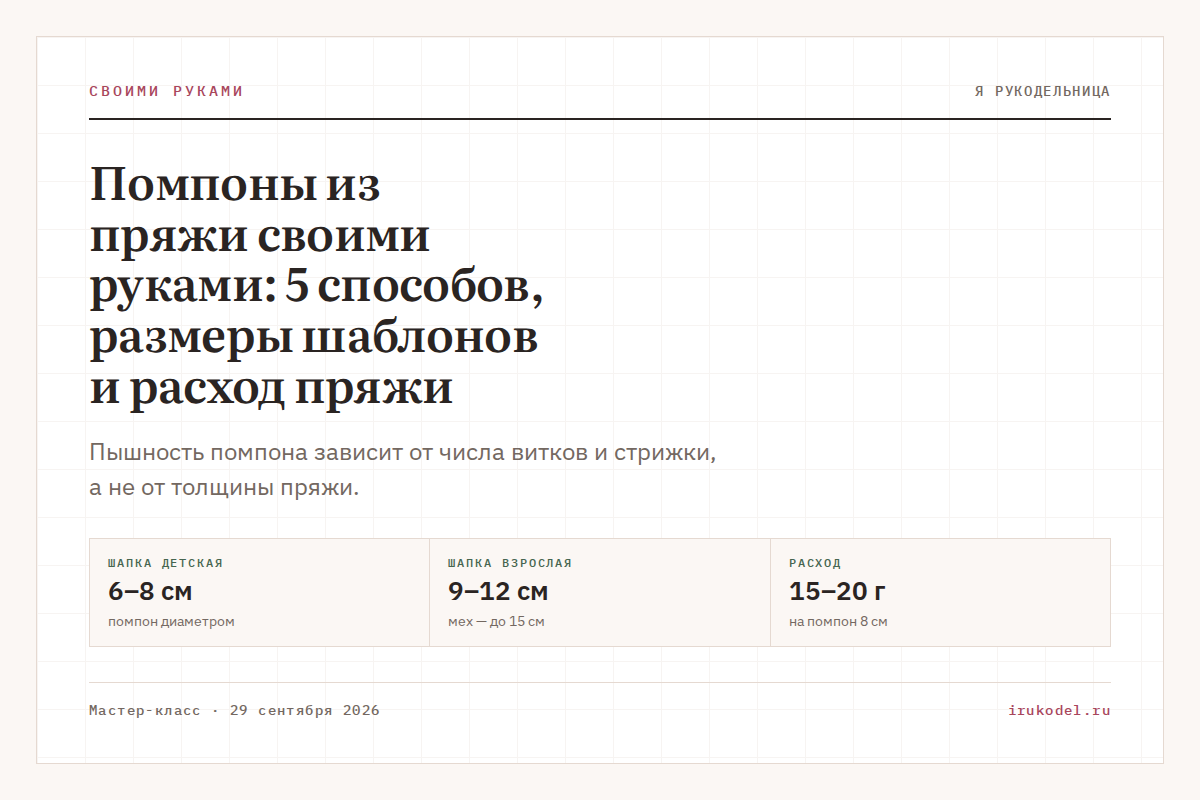Open the СВОИМИ РУКАМИ category label
The height and width of the screenshot is (800, 1200).
166,91
